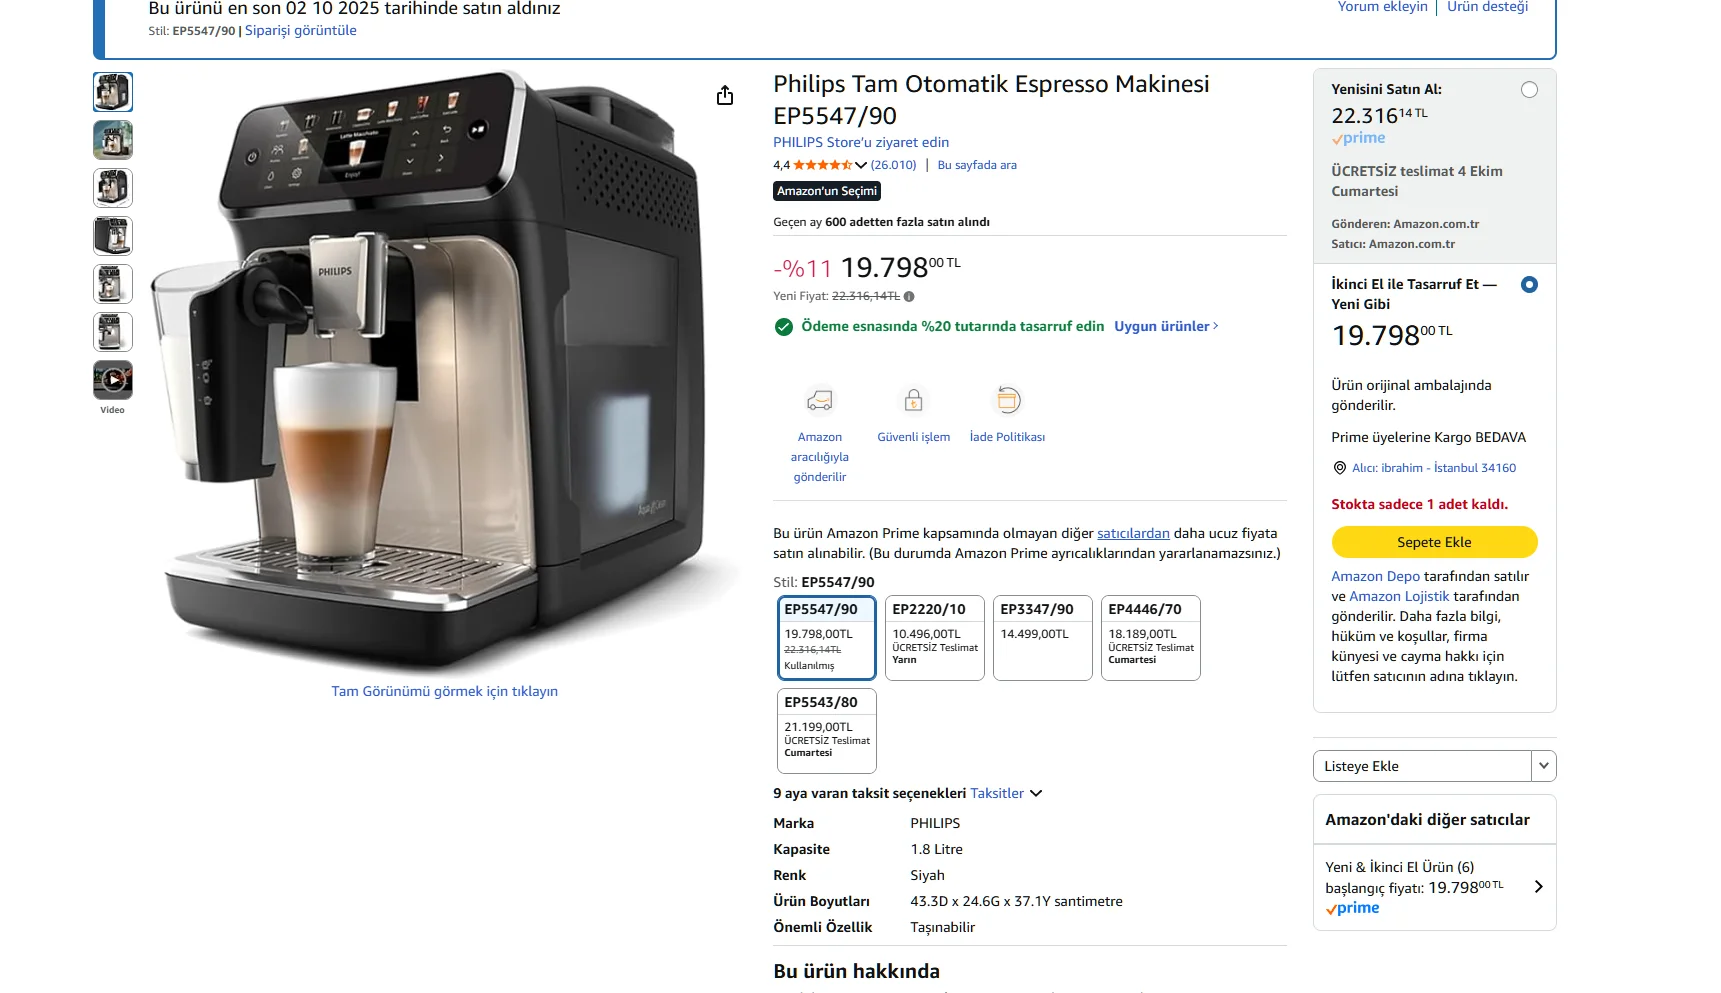1721x993 pixels.
Task: Visit the PHILIPS Store link
Action: (861, 143)
